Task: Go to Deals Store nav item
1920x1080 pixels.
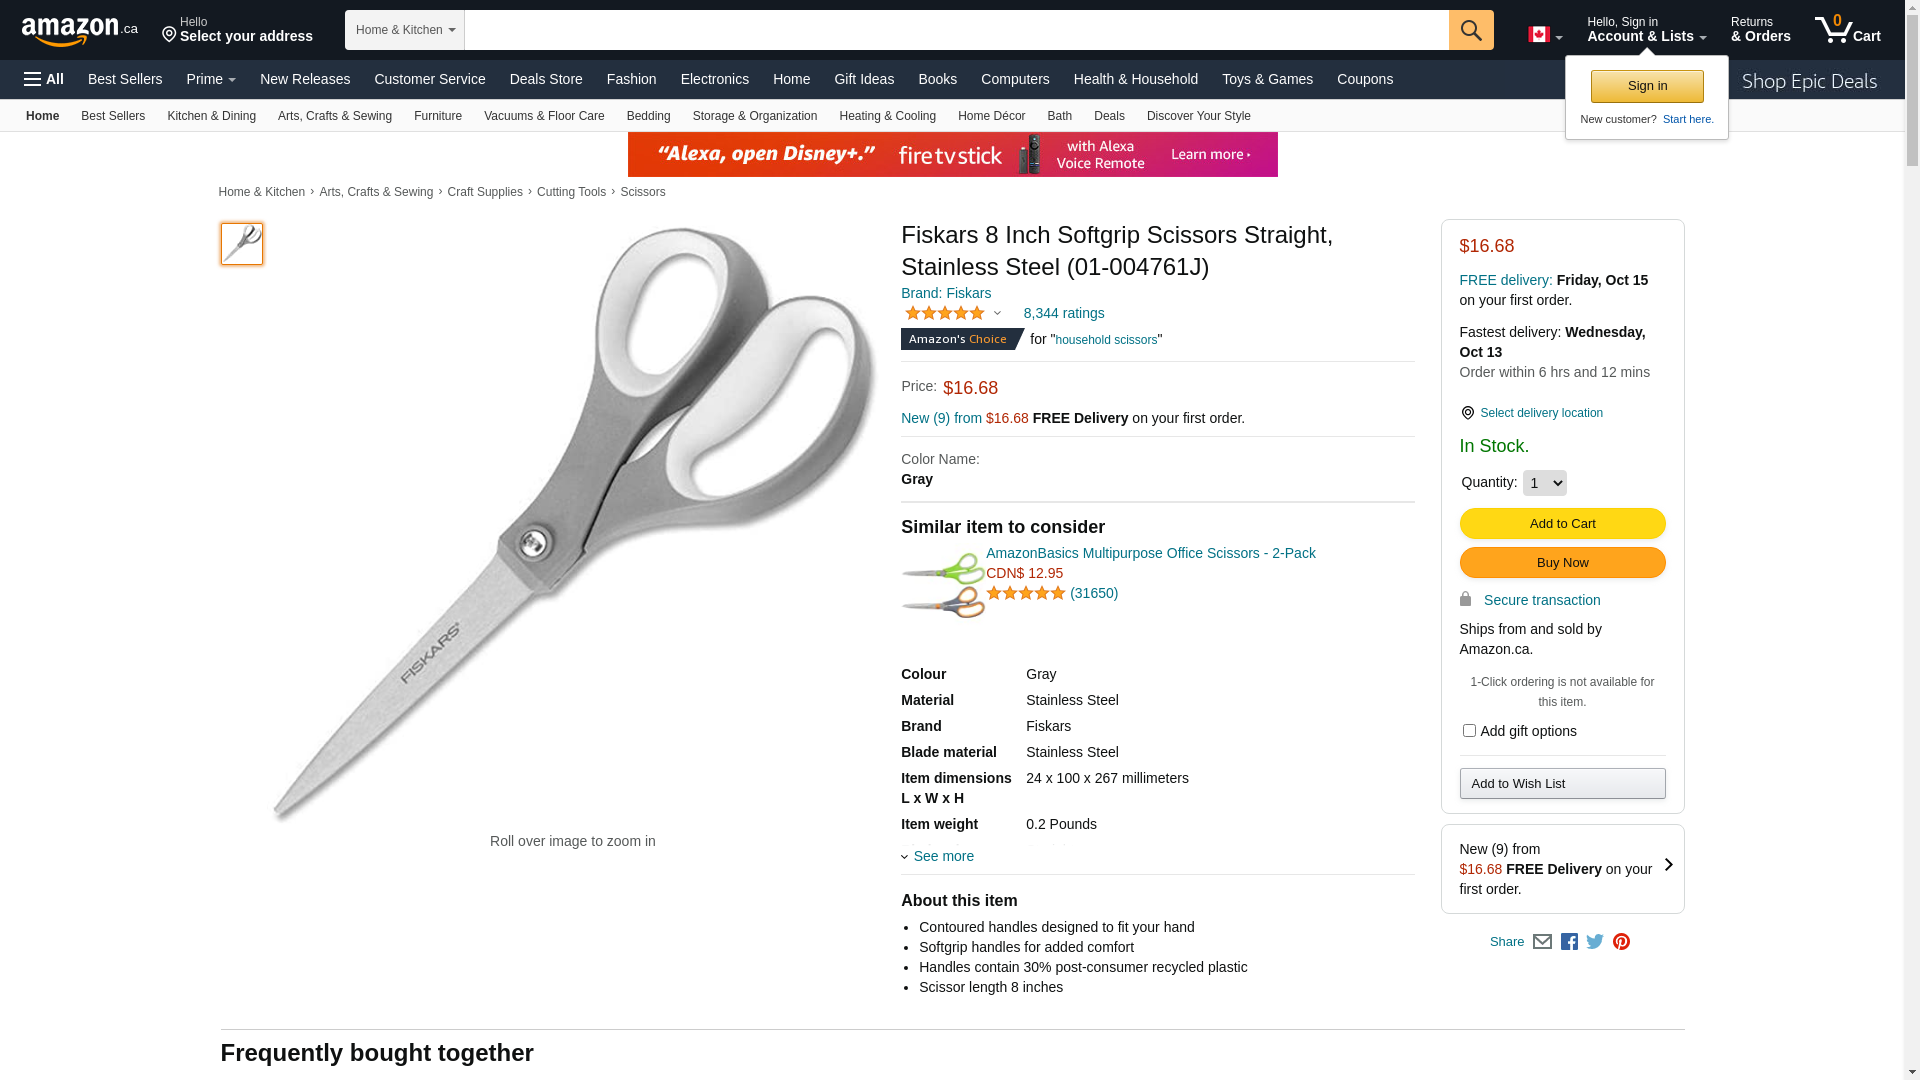Action: tap(546, 79)
